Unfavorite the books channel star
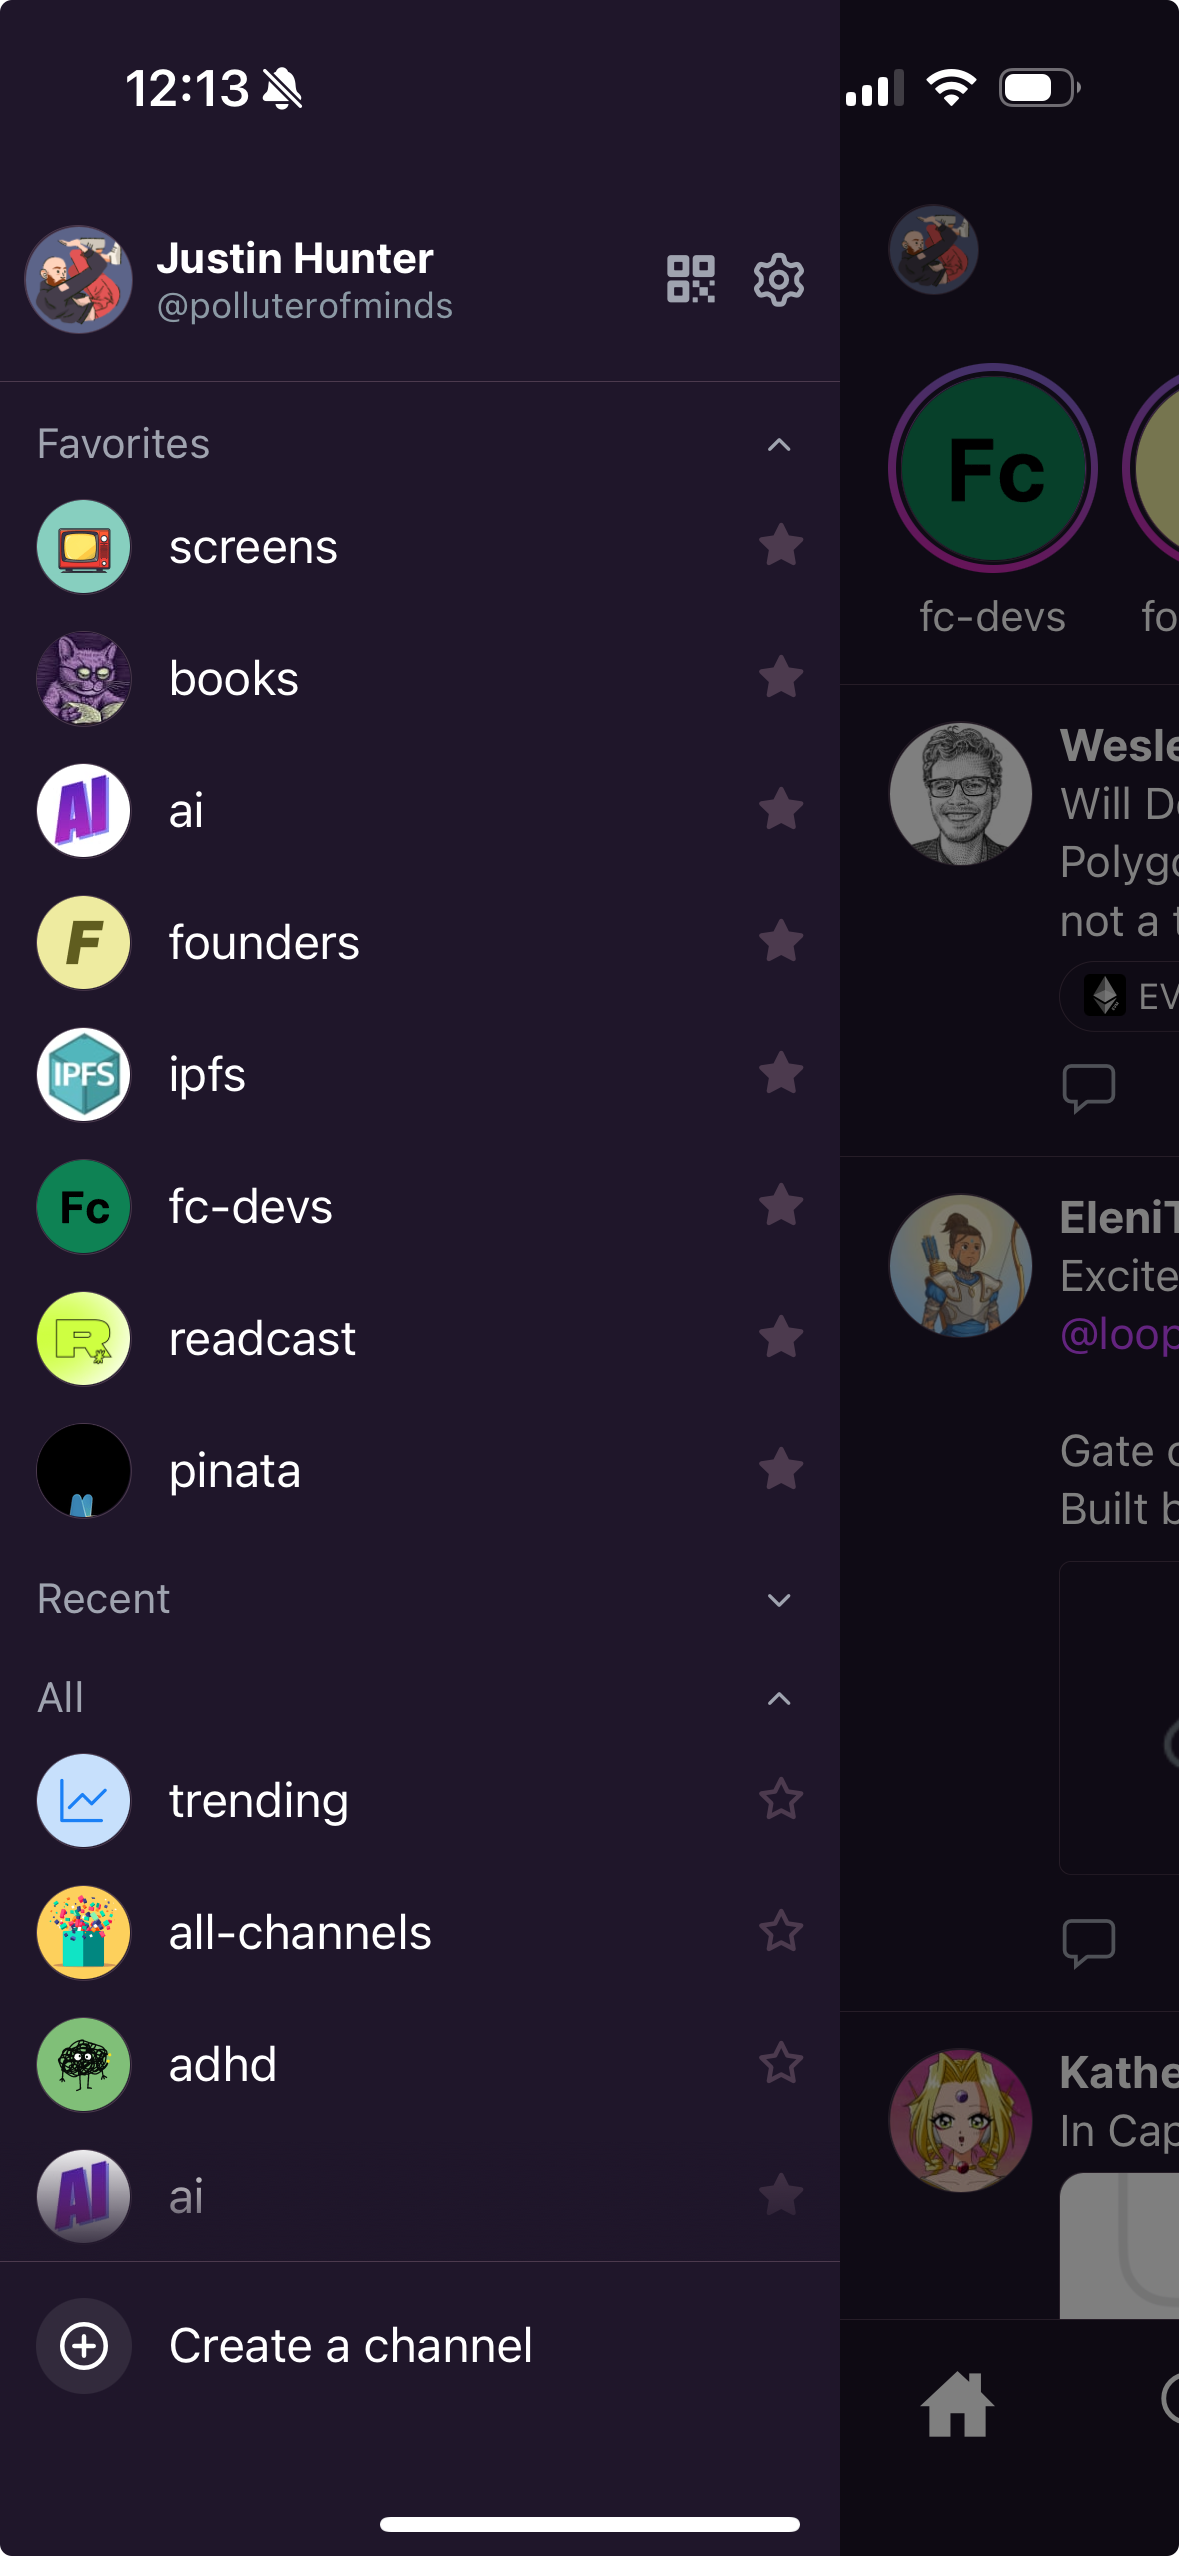The height and width of the screenshot is (2556, 1179). click(781, 678)
